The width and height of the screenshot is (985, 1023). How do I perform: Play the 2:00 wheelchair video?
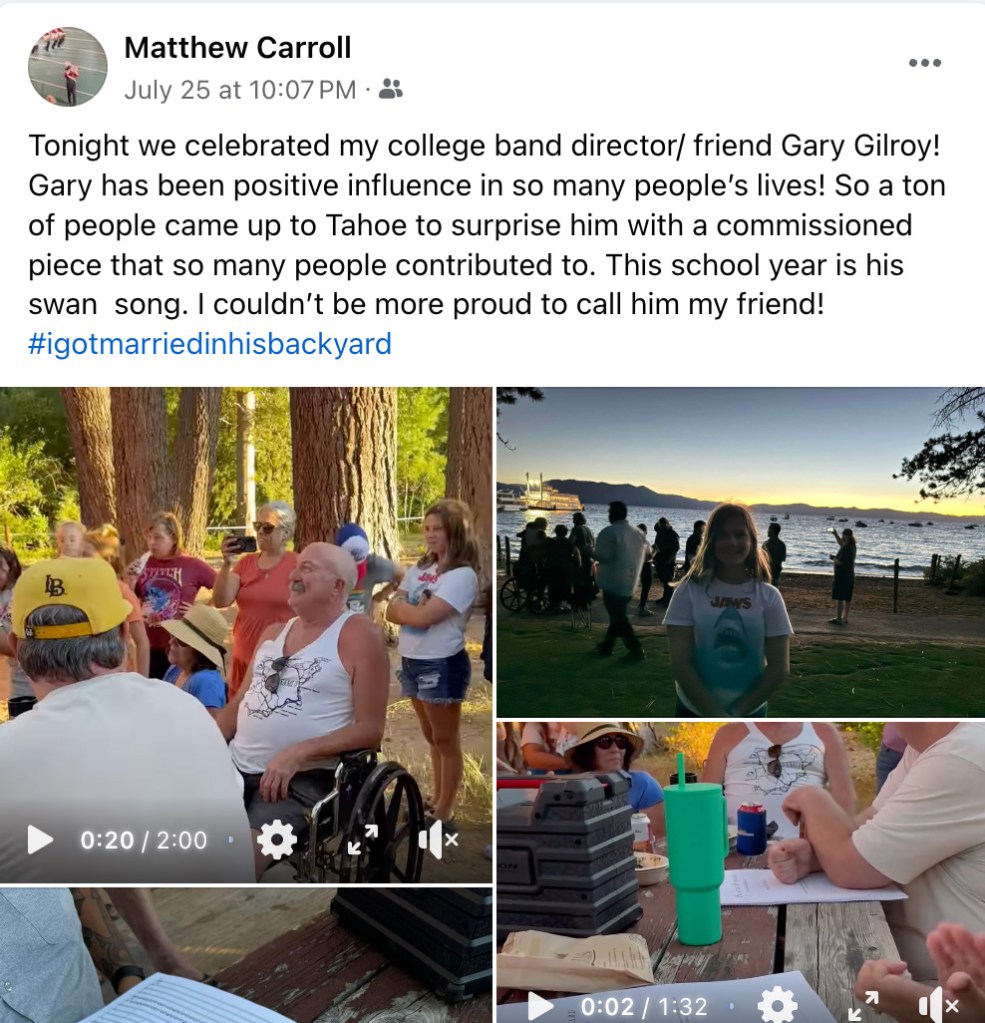pyautogui.click(x=40, y=840)
